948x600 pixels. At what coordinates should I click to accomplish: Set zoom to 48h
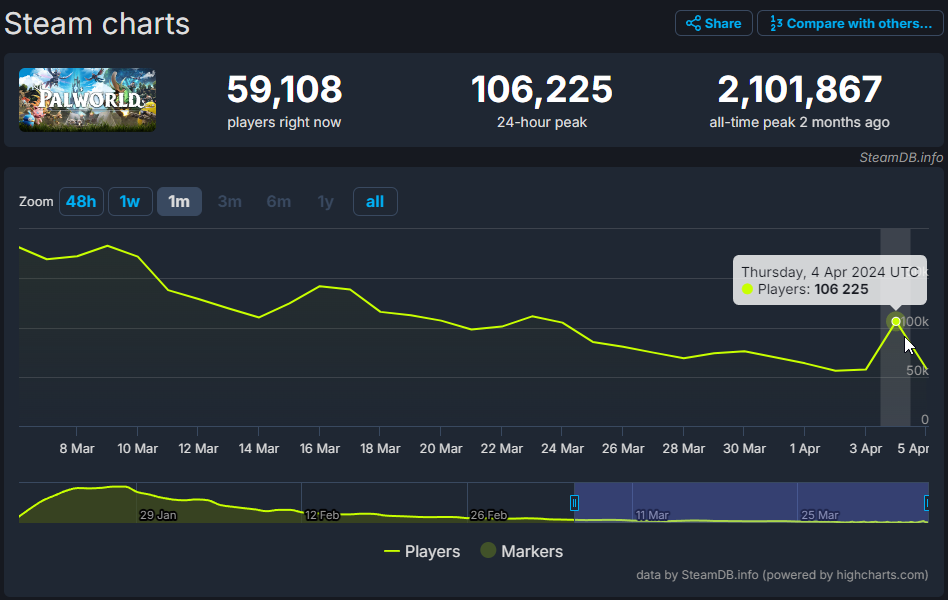click(80, 202)
